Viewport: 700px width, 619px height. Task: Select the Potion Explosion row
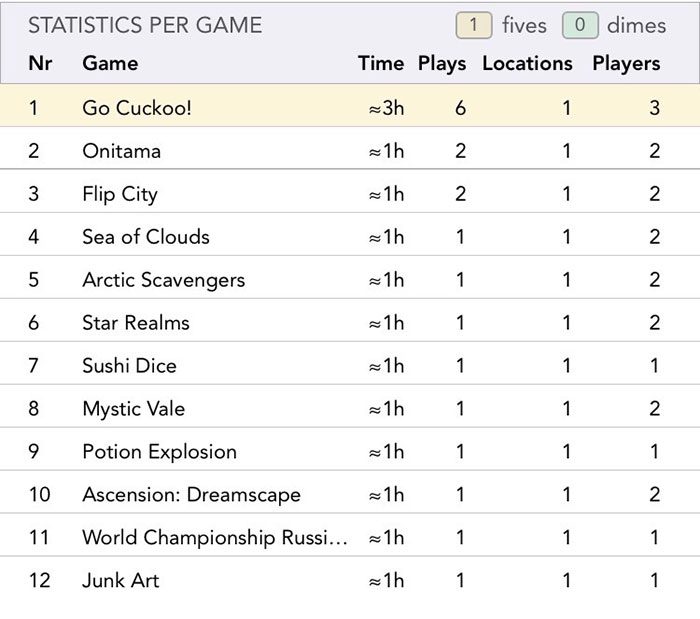350,449
